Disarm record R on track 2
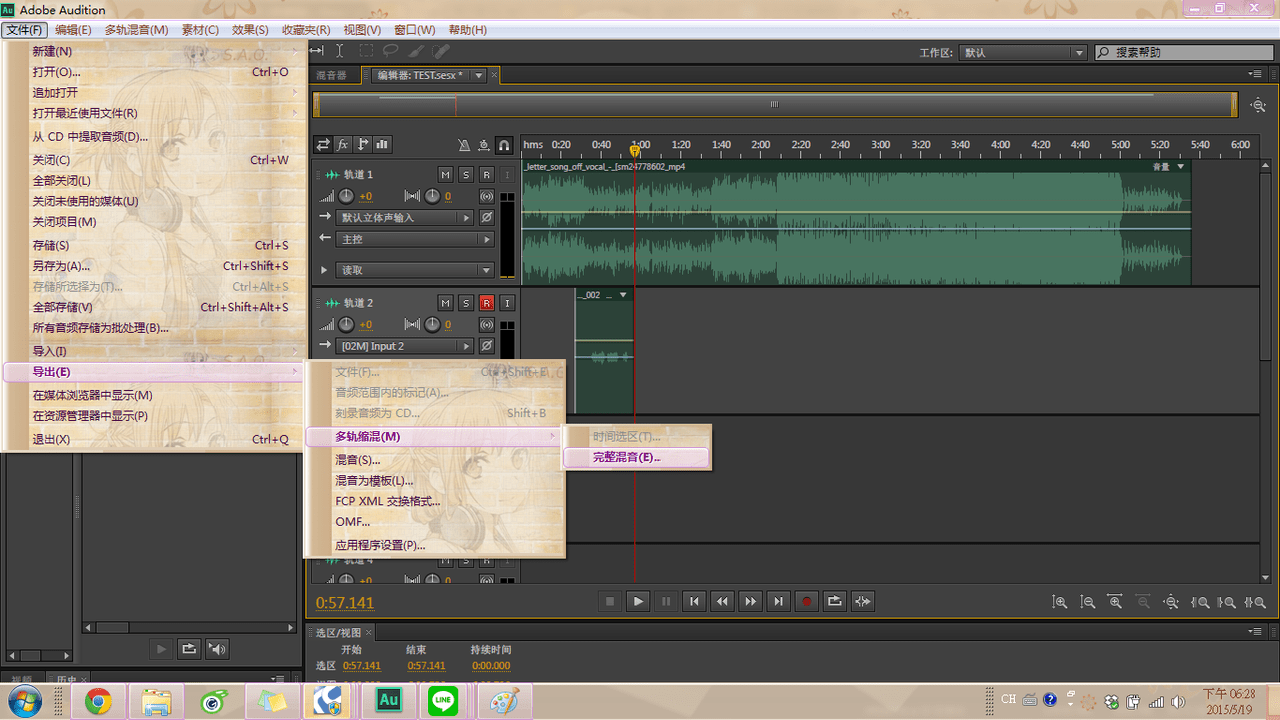 click(x=487, y=303)
